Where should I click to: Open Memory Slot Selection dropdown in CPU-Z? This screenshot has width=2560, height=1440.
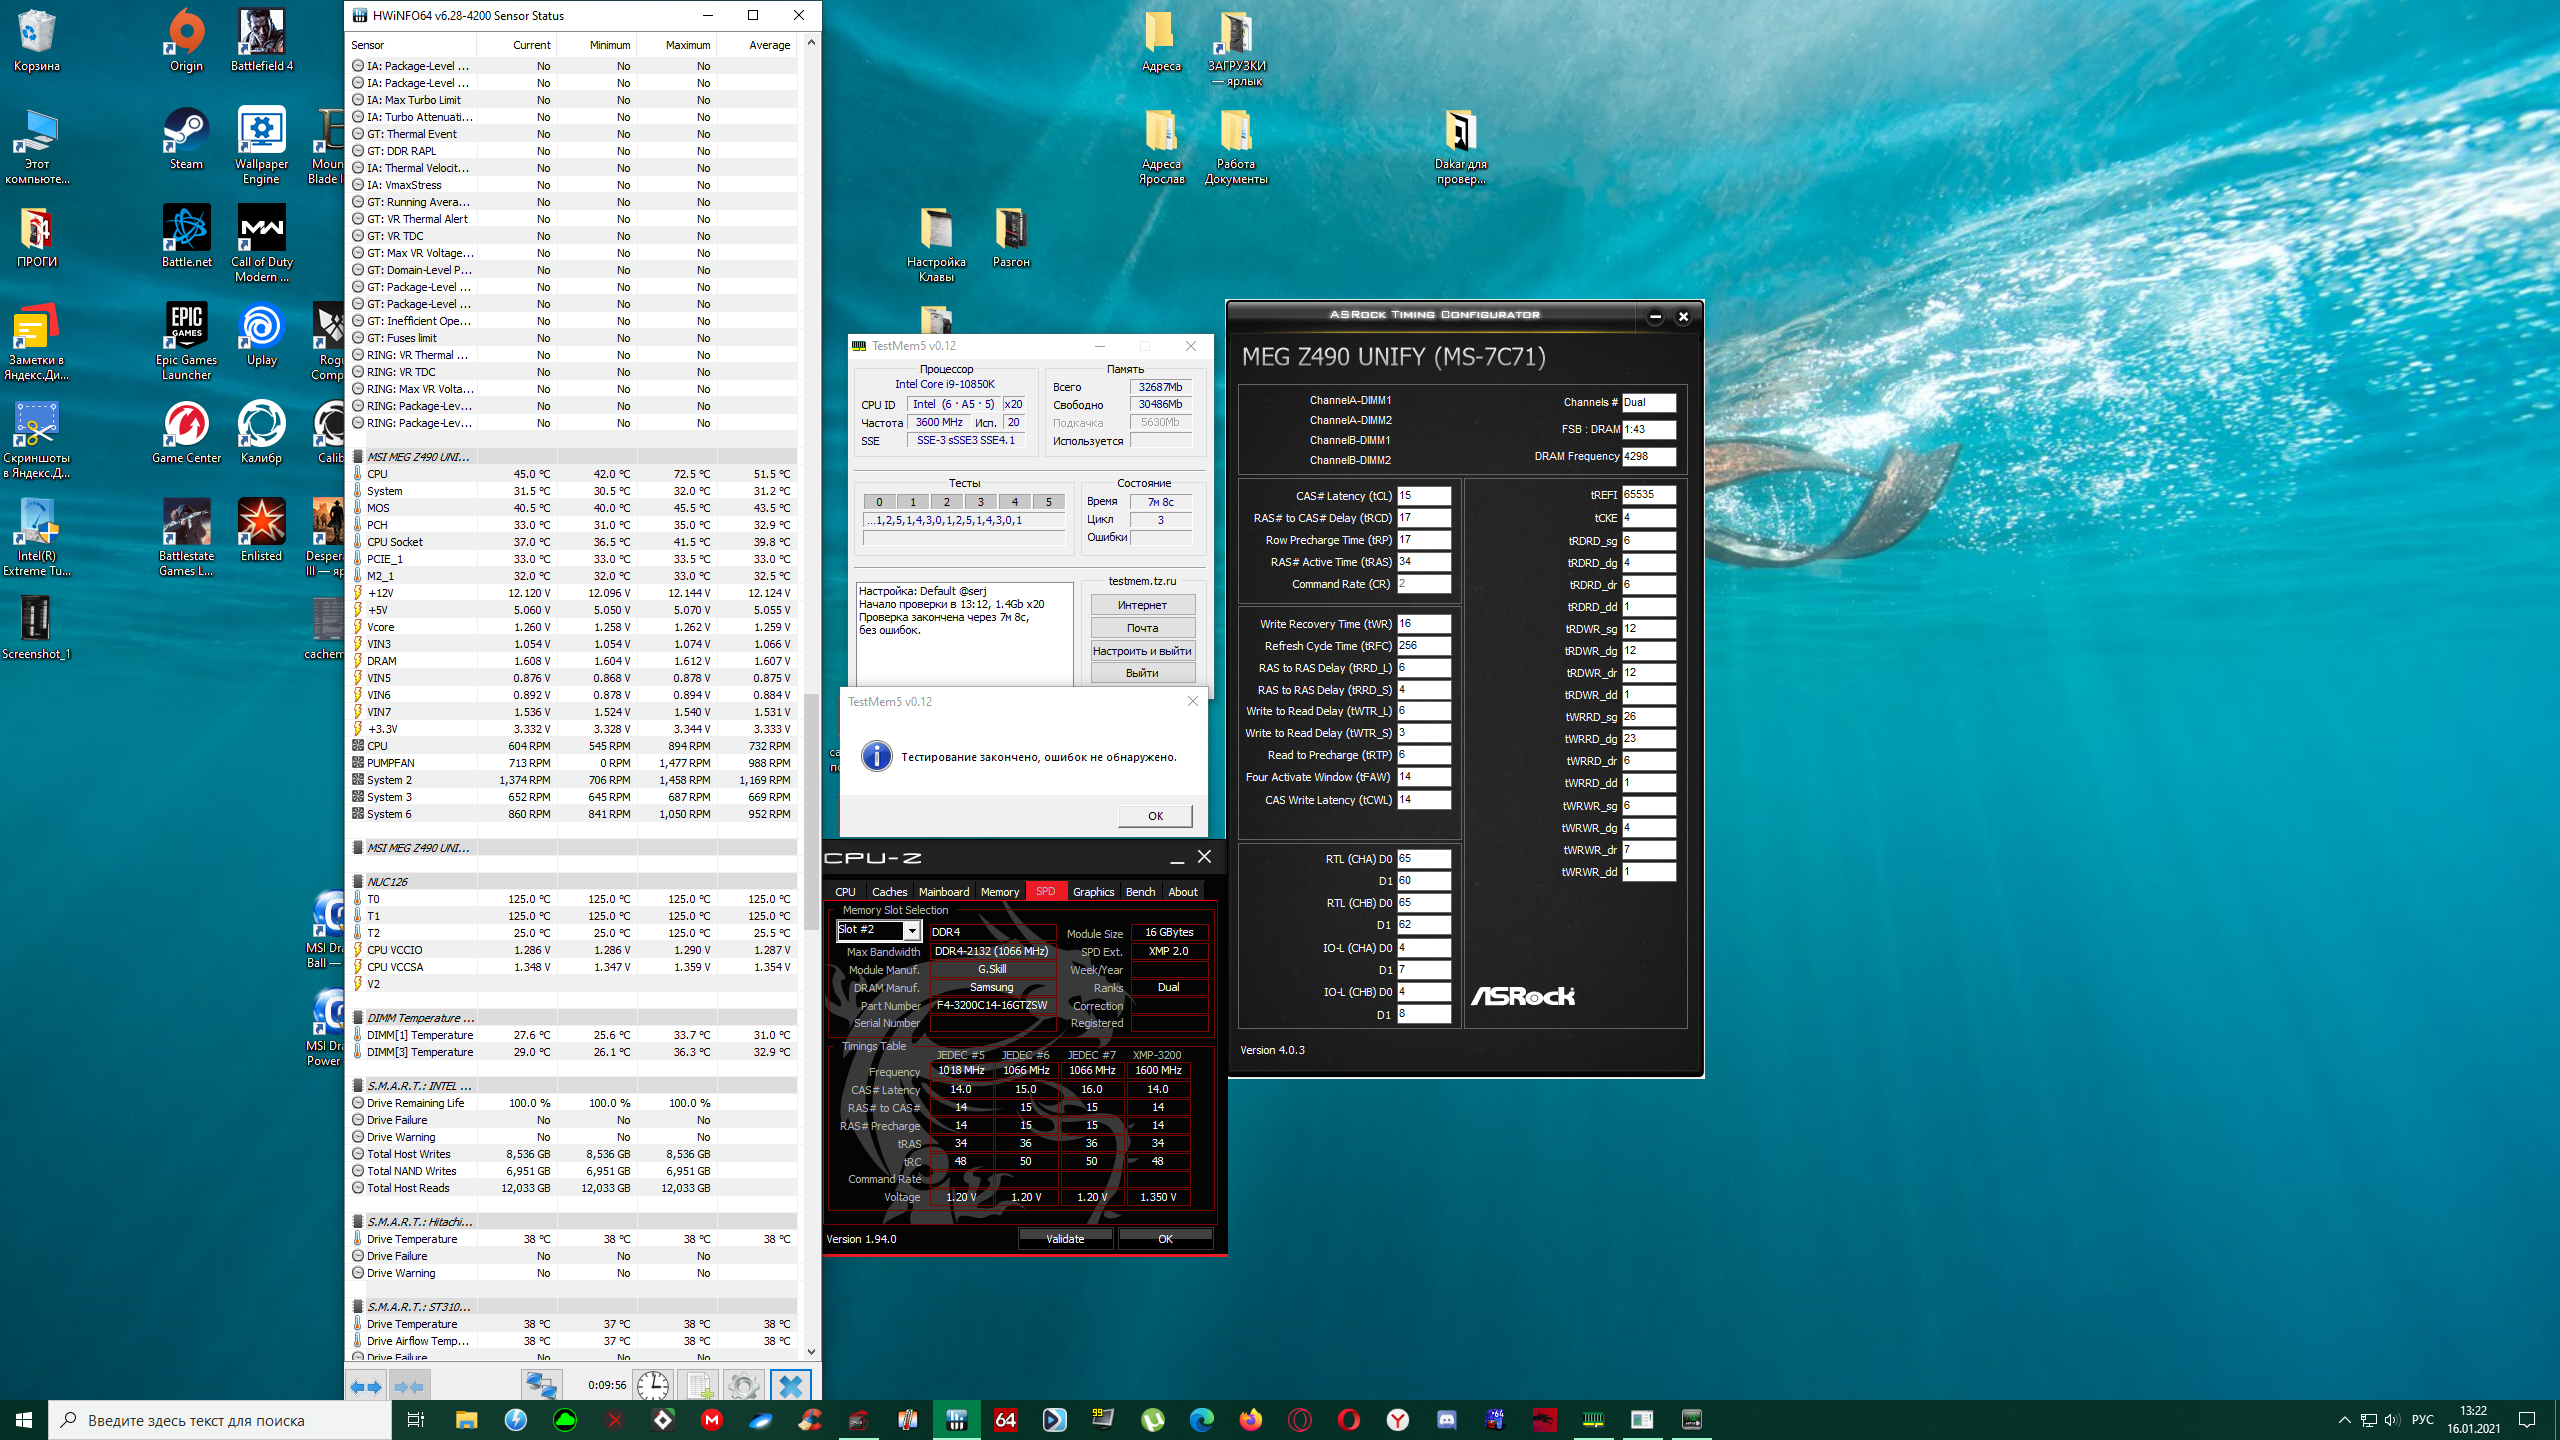point(911,931)
